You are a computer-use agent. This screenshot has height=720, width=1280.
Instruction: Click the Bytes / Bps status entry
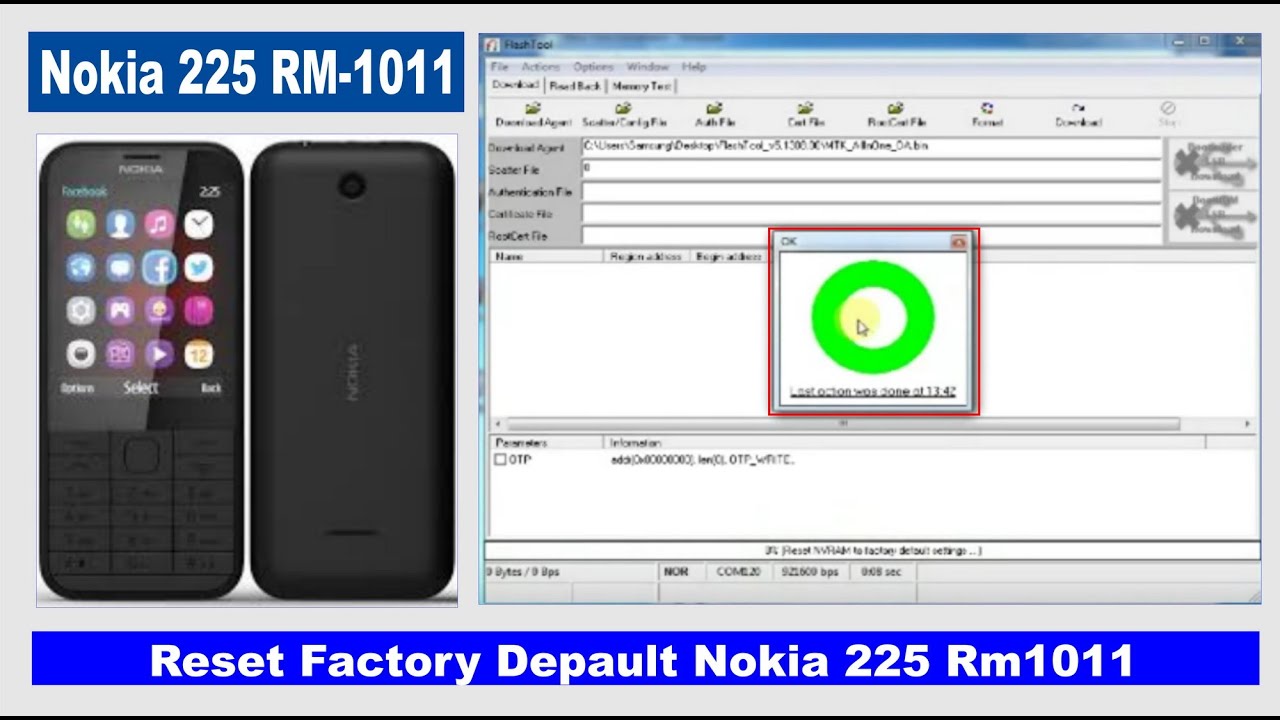click(x=570, y=572)
